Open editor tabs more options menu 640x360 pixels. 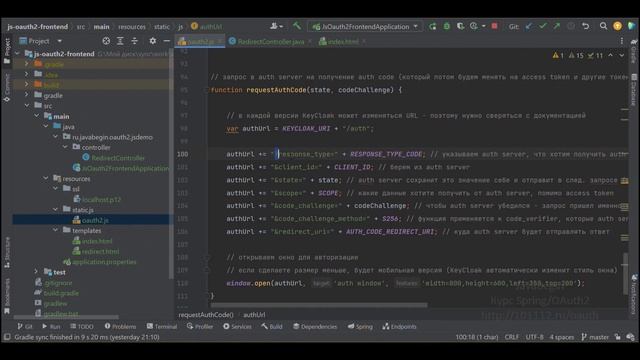click(x=622, y=41)
